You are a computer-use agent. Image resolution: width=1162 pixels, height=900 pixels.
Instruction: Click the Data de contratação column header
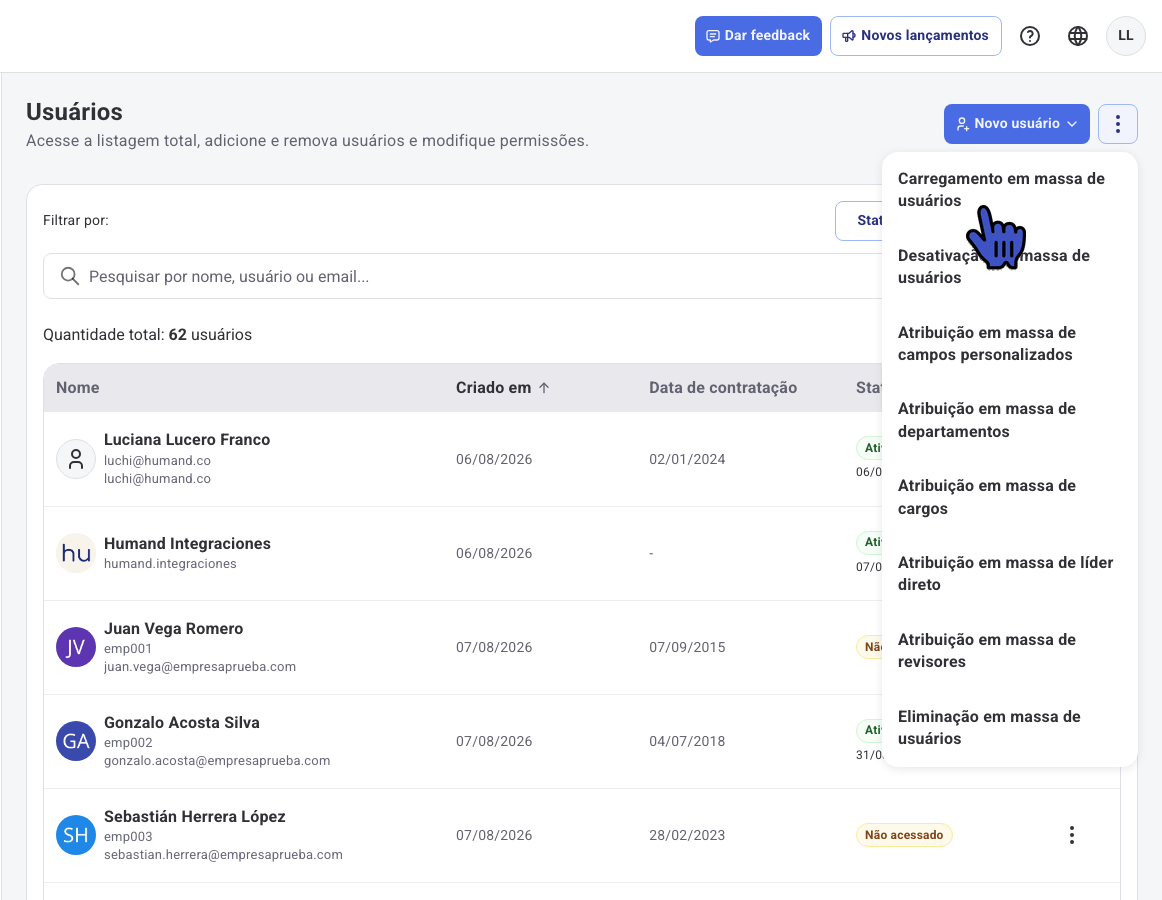[723, 388]
